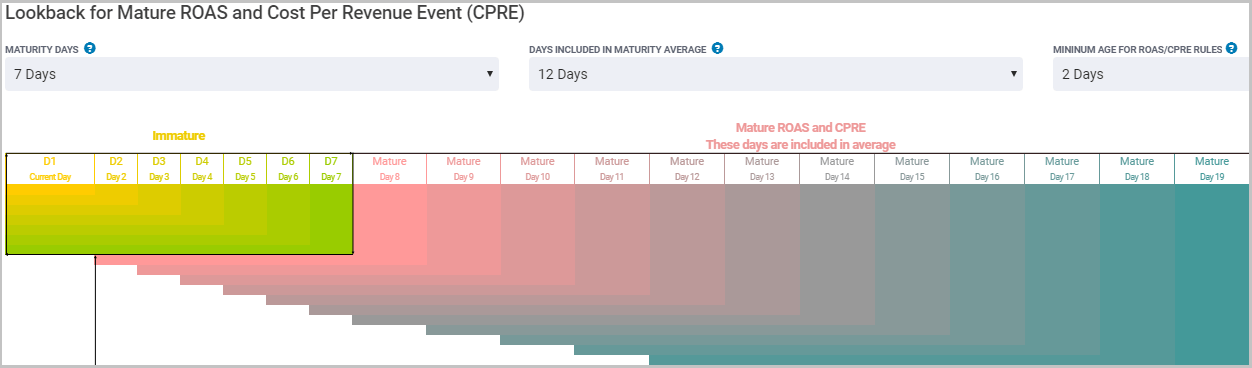Open the Maturity Days dropdown showing 7 Days
The image size is (1252, 368).
[x=252, y=74]
